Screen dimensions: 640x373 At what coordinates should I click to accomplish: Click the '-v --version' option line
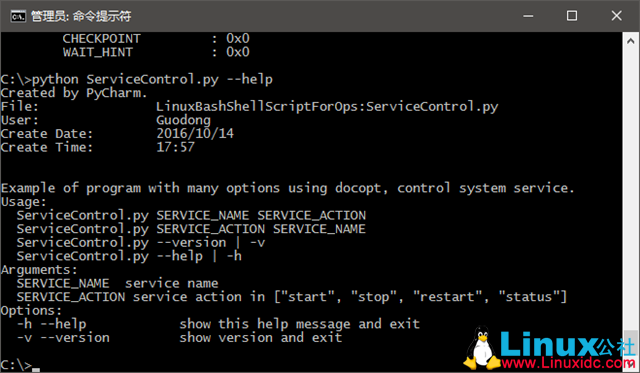(179, 338)
